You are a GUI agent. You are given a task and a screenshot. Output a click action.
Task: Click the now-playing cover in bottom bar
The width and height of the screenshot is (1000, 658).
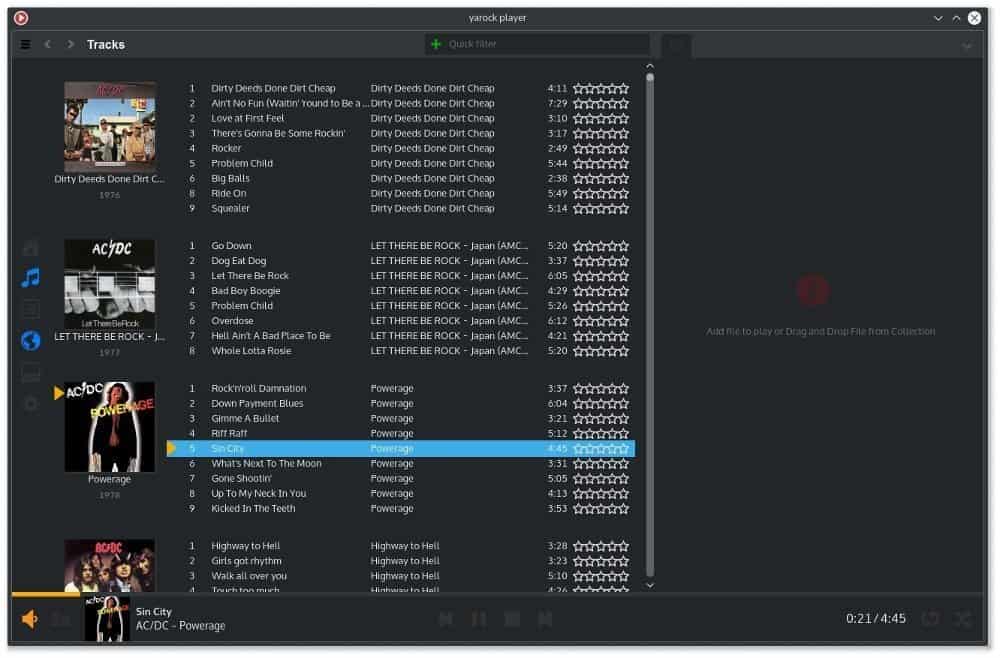click(107, 619)
